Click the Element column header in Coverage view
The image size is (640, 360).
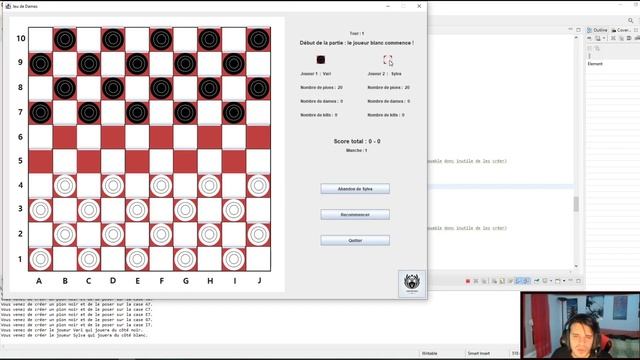595,64
